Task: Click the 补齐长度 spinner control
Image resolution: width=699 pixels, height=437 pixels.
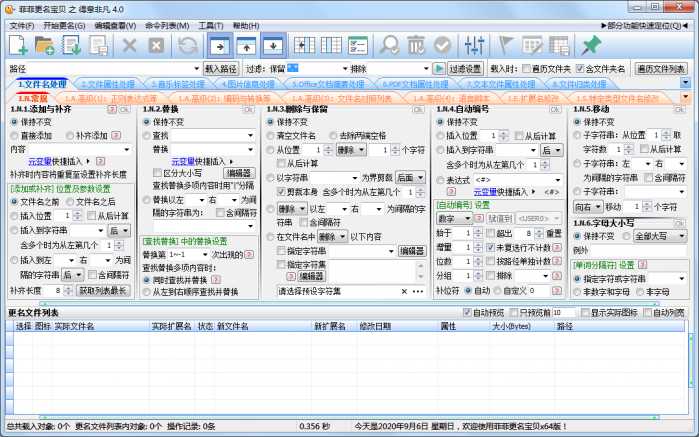Action: coord(68,291)
